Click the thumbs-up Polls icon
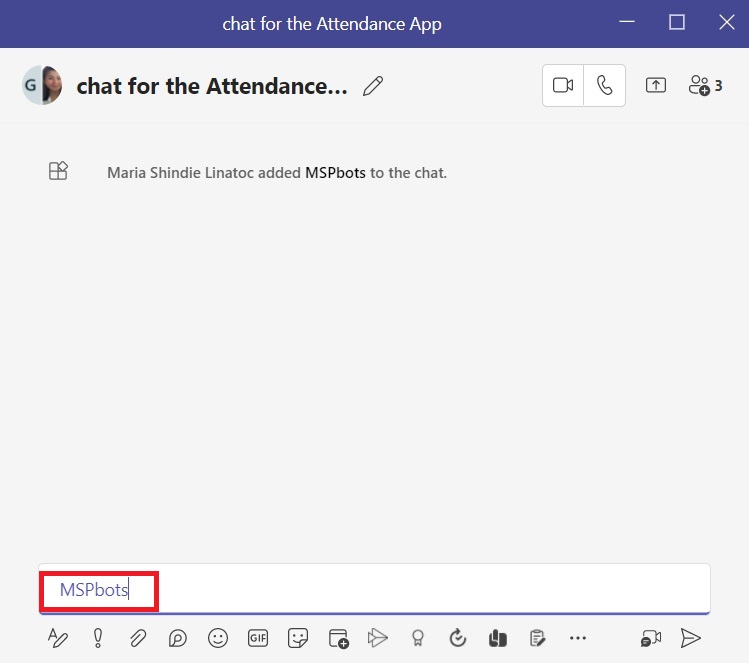 tap(497, 638)
